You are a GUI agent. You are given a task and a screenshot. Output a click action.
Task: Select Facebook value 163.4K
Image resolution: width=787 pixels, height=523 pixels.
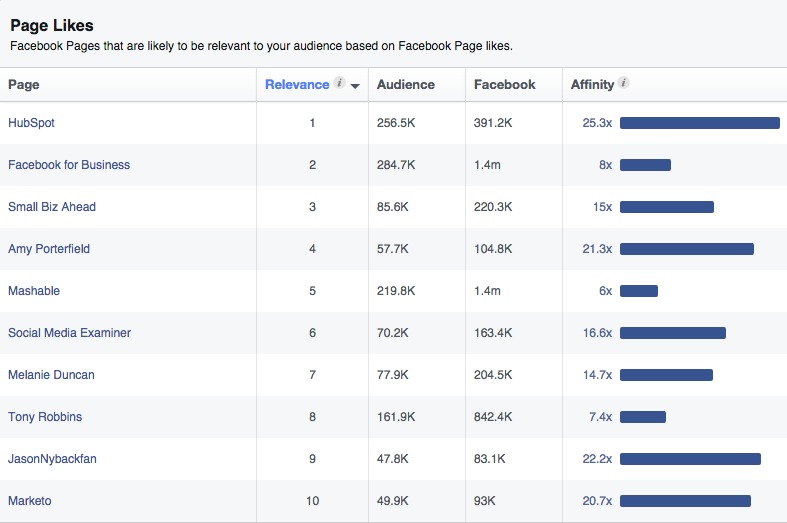point(493,333)
